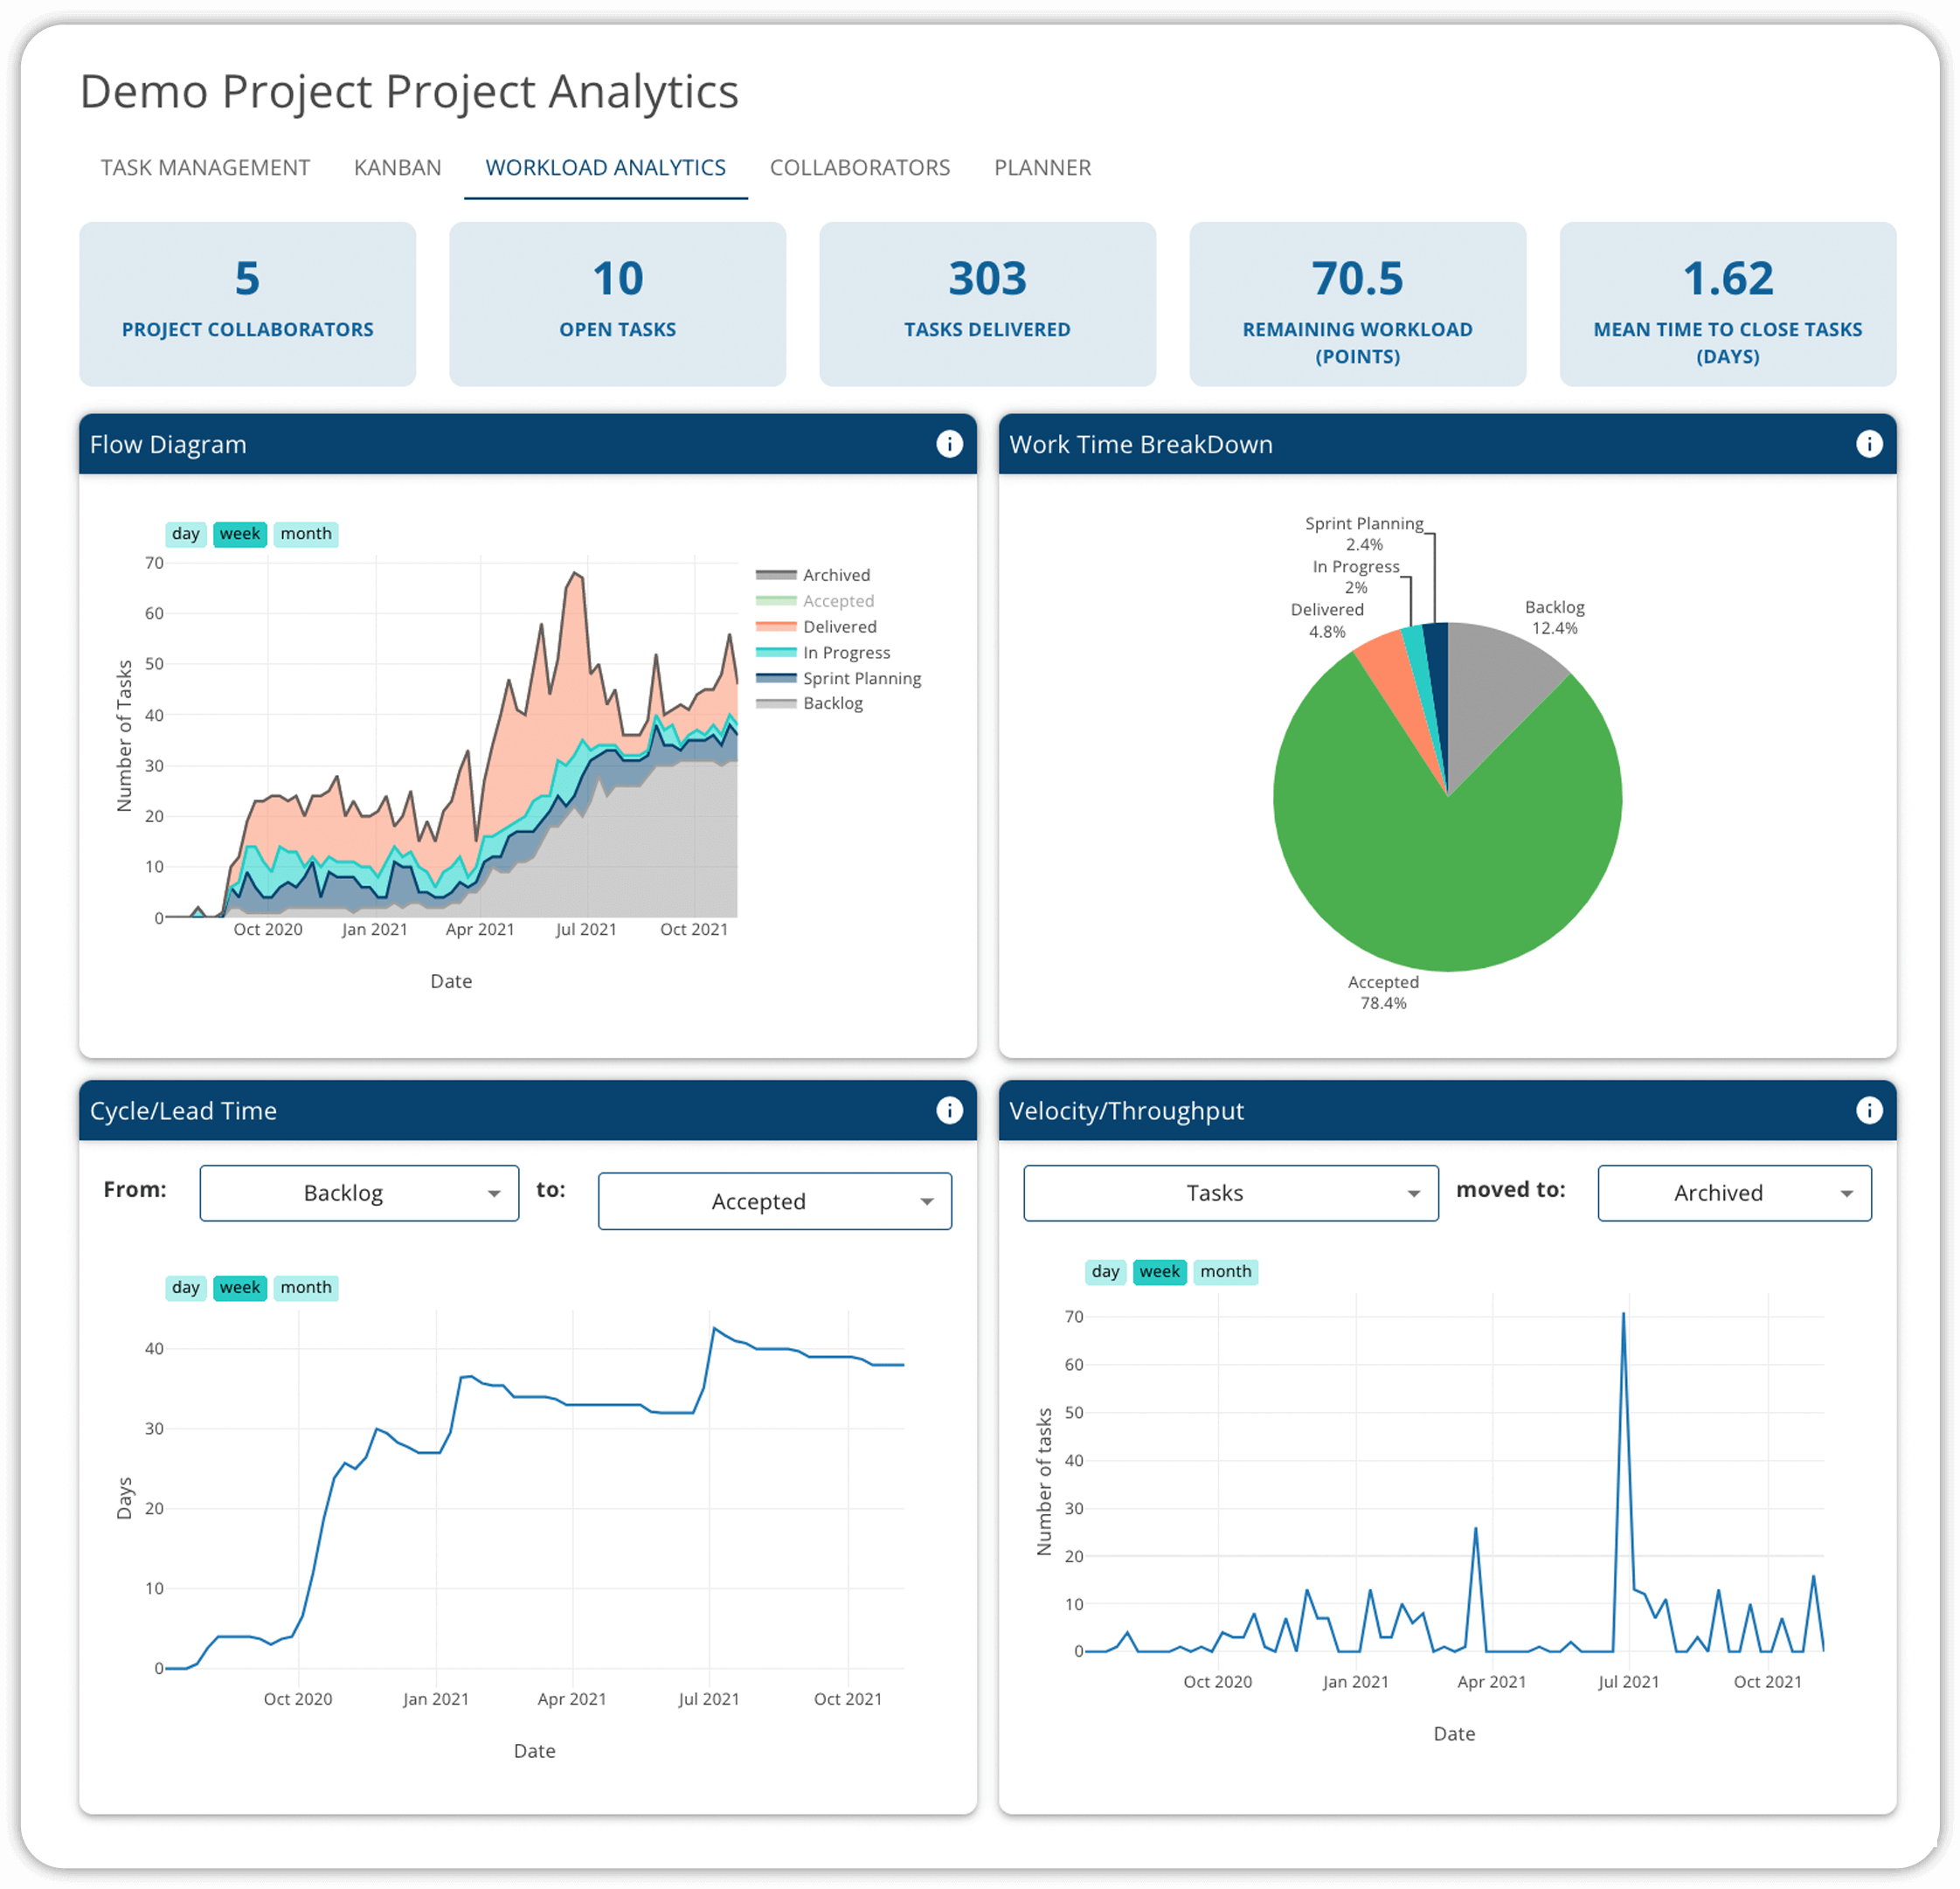Click the Flow Diagram info icon
Image resolution: width=1960 pixels, height=1889 pixels.
(x=949, y=444)
